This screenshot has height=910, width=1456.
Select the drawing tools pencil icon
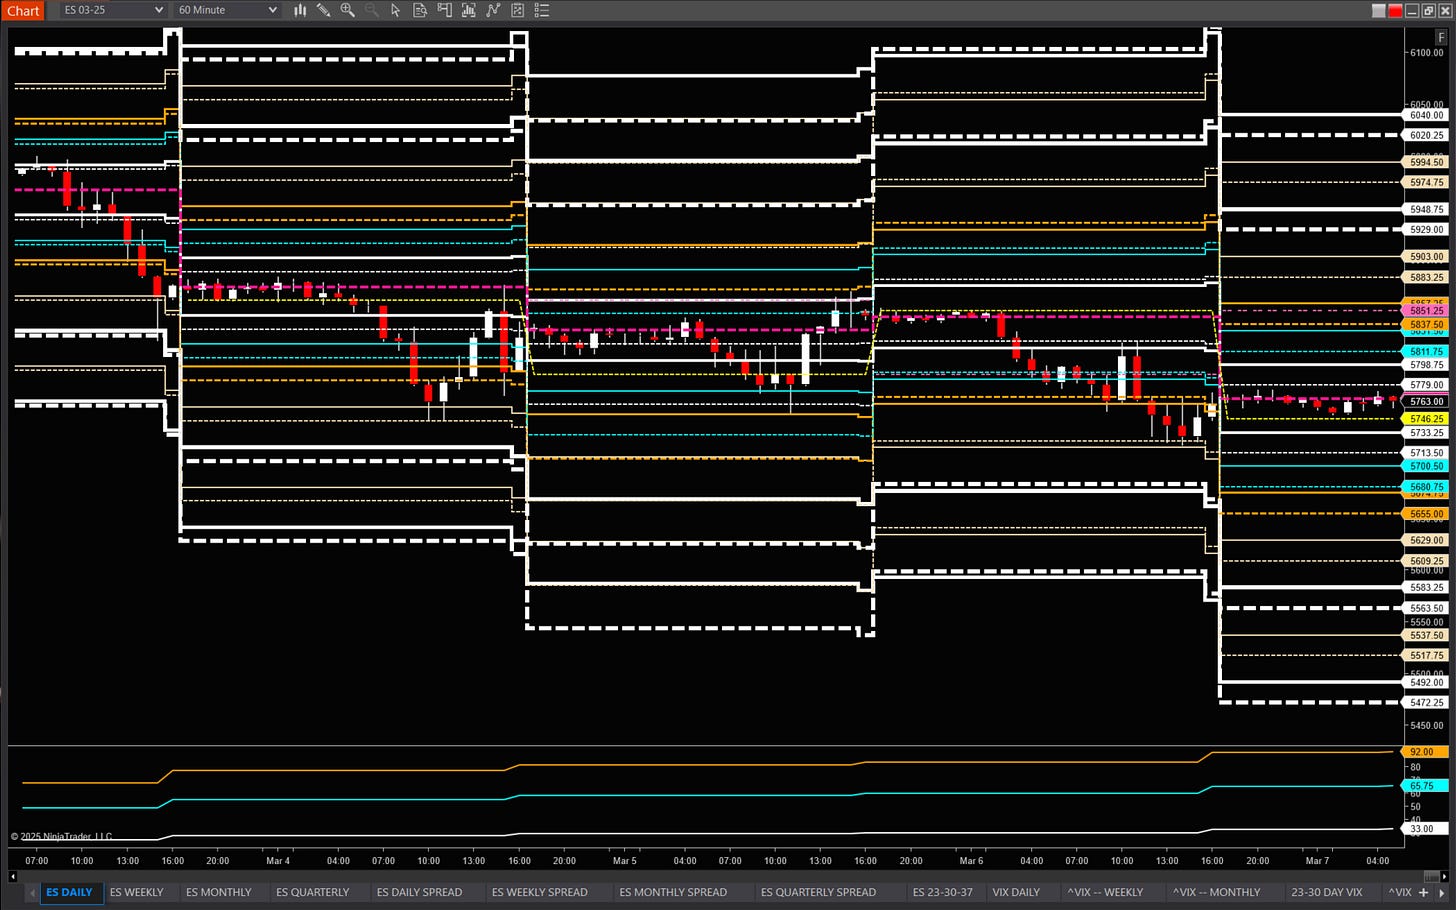click(x=324, y=10)
